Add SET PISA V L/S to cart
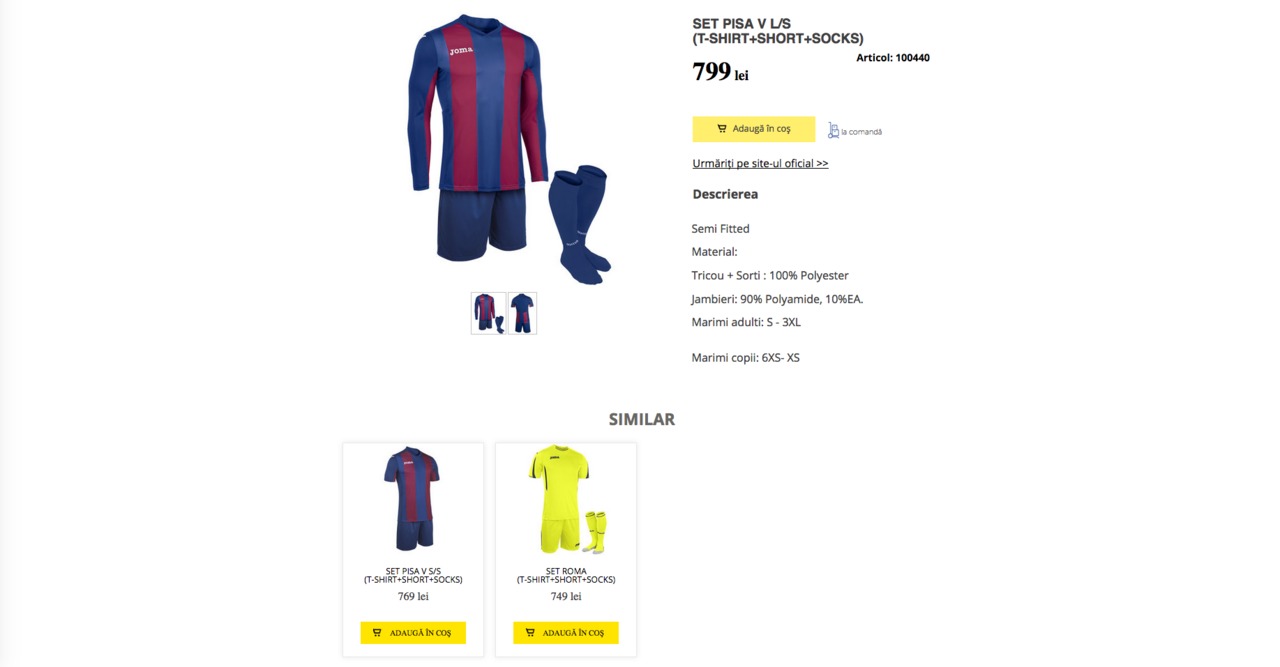 coord(753,129)
